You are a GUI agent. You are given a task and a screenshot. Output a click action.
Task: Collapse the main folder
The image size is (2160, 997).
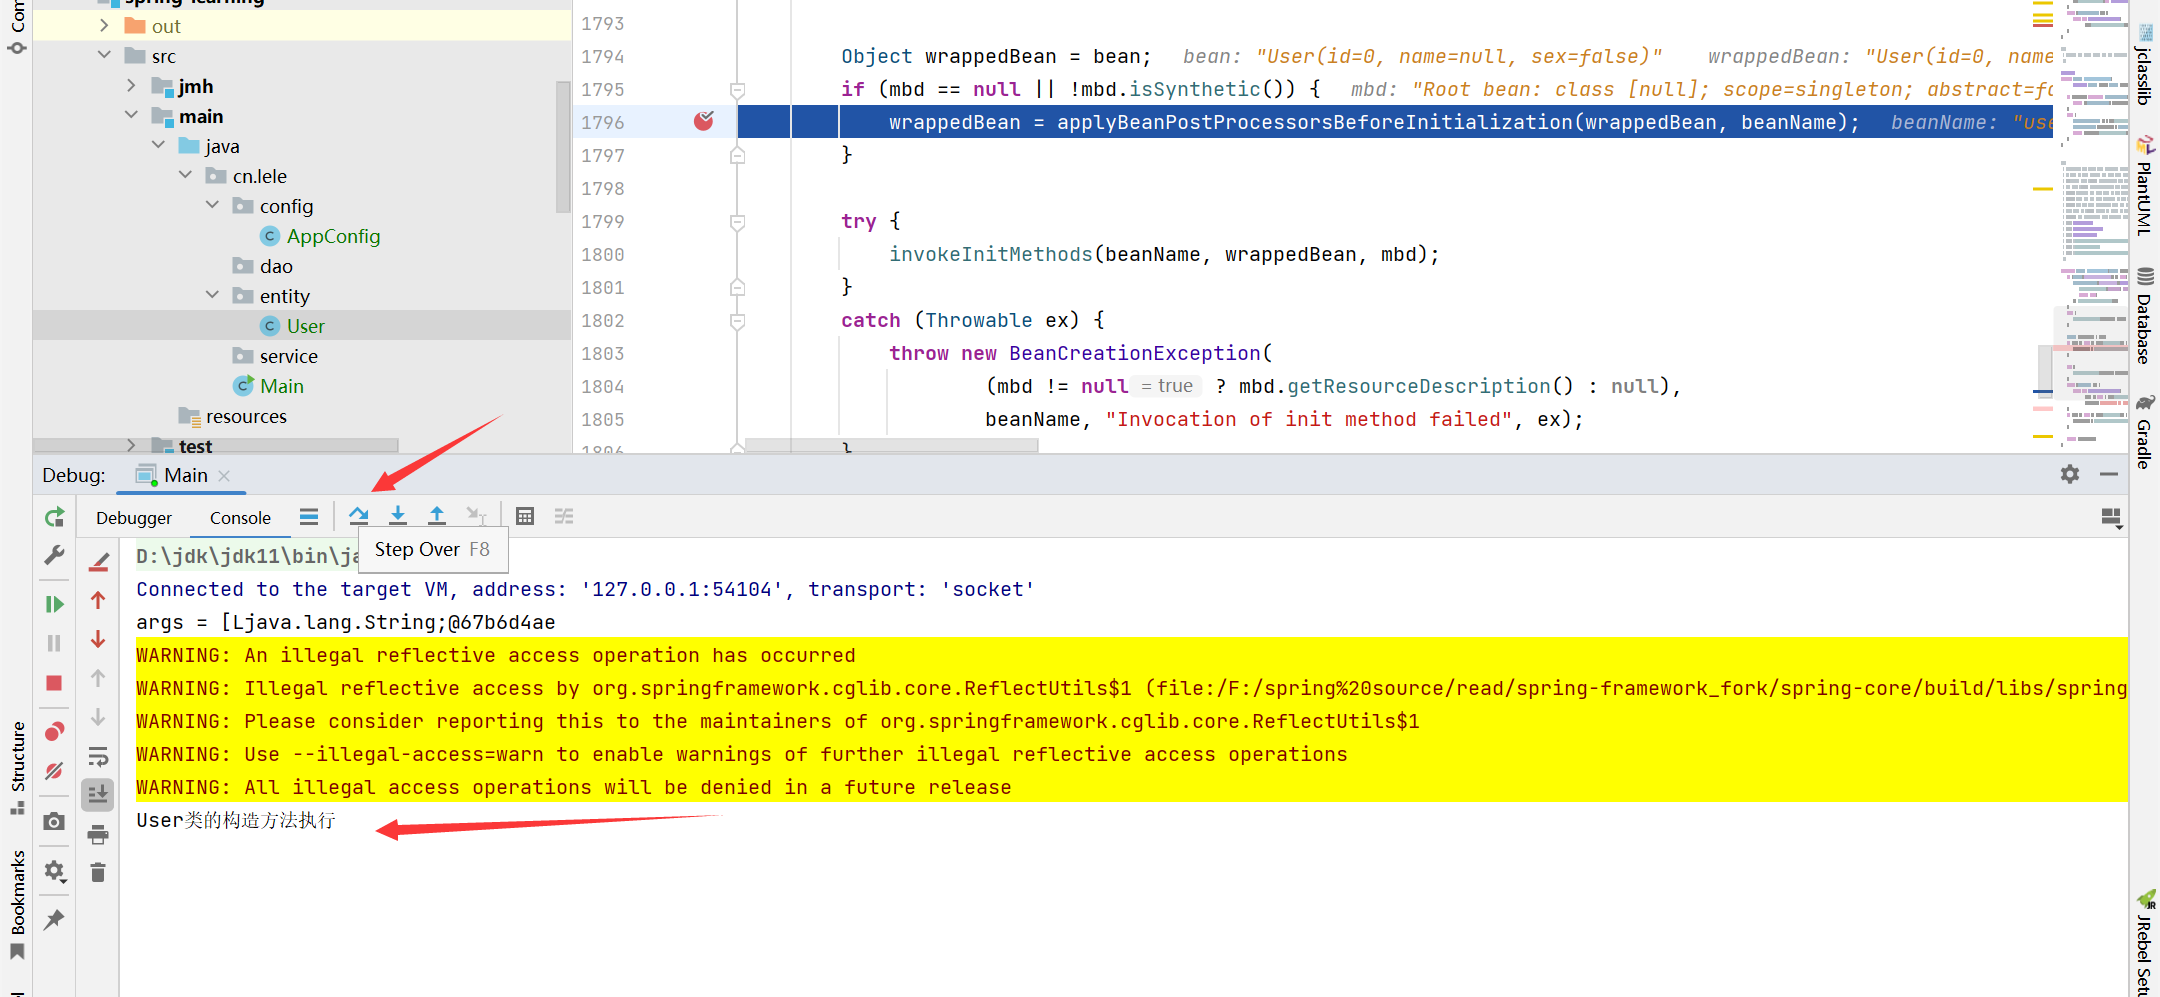[x=131, y=115]
